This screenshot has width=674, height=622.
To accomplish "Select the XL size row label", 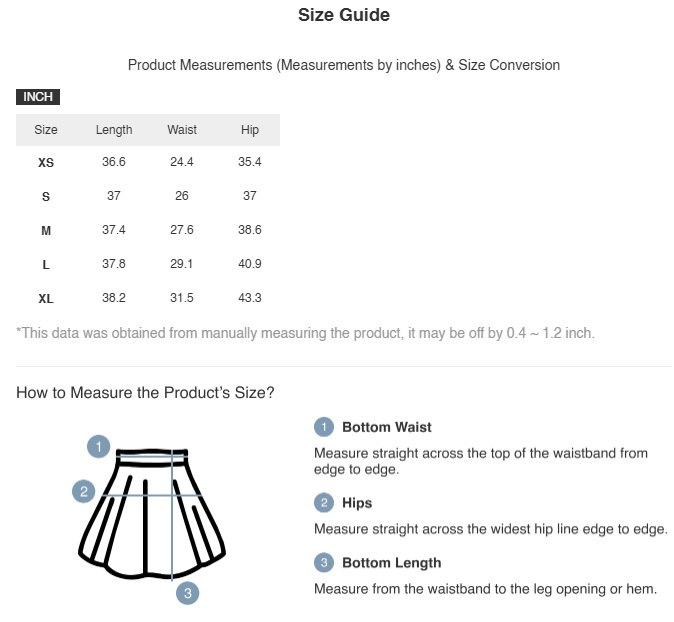I will tap(46, 299).
